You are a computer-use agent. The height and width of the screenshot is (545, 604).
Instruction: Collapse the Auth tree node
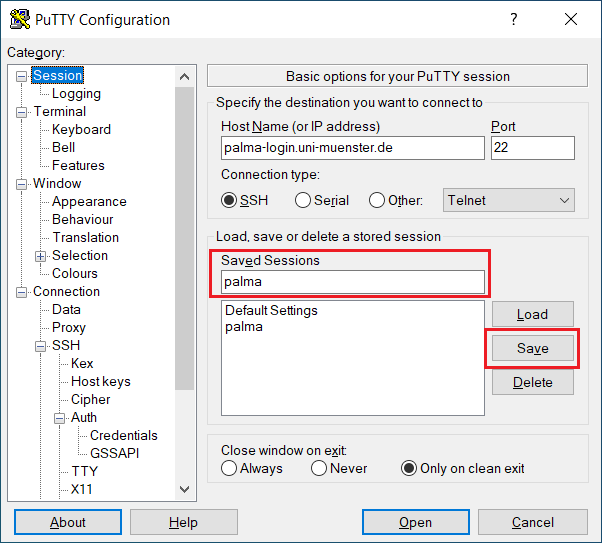click(x=59, y=419)
